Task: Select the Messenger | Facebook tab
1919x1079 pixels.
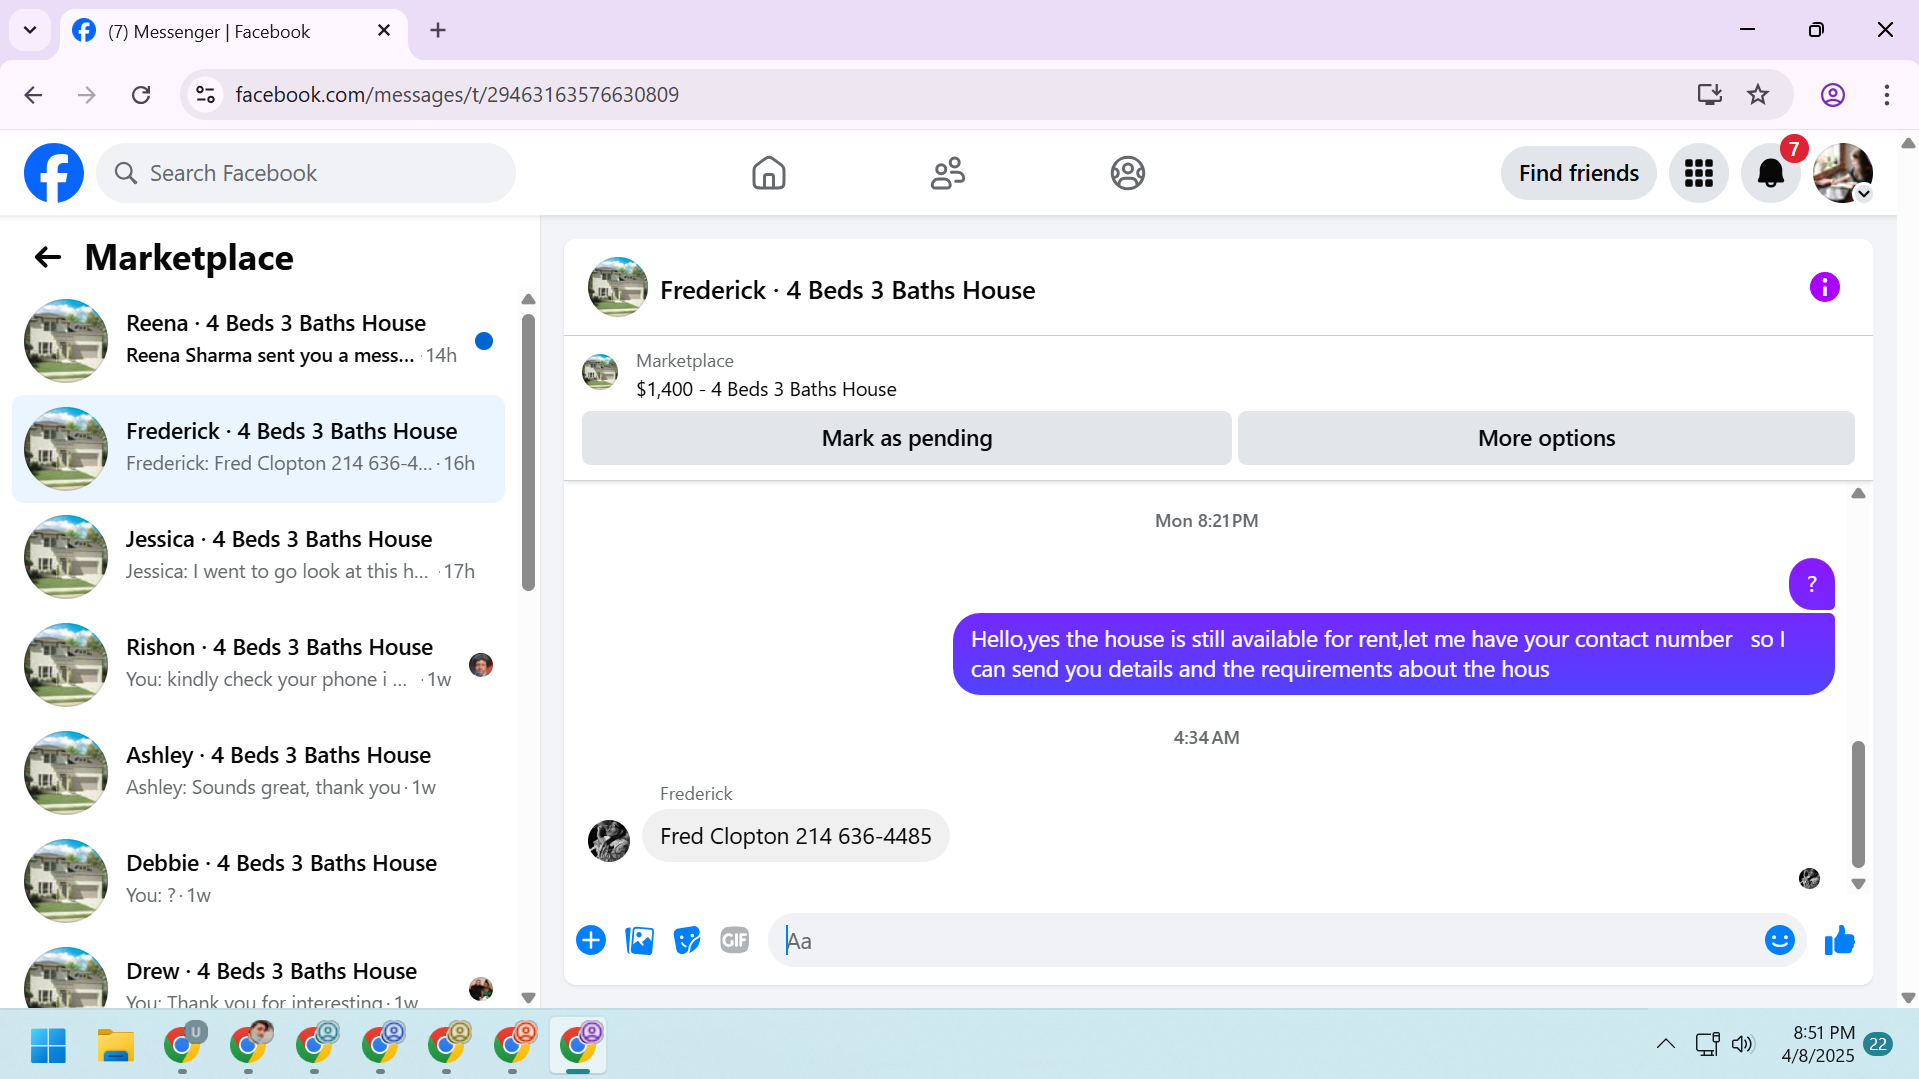Action: coord(233,31)
